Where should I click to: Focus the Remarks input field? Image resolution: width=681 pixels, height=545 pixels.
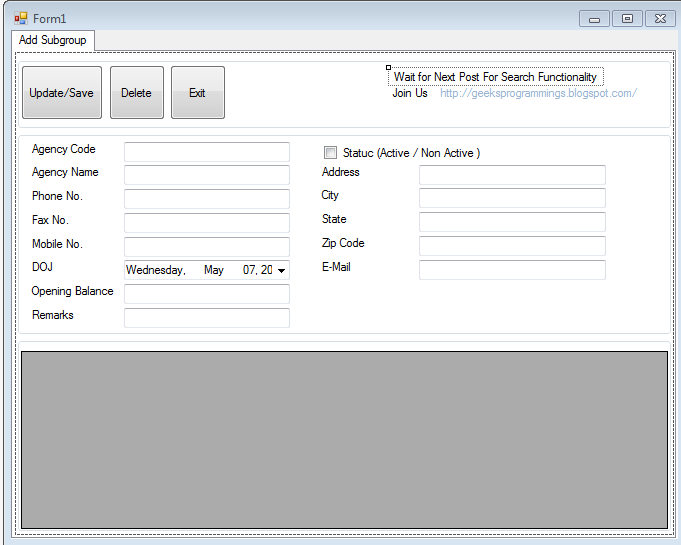pyautogui.click(x=207, y=318)
